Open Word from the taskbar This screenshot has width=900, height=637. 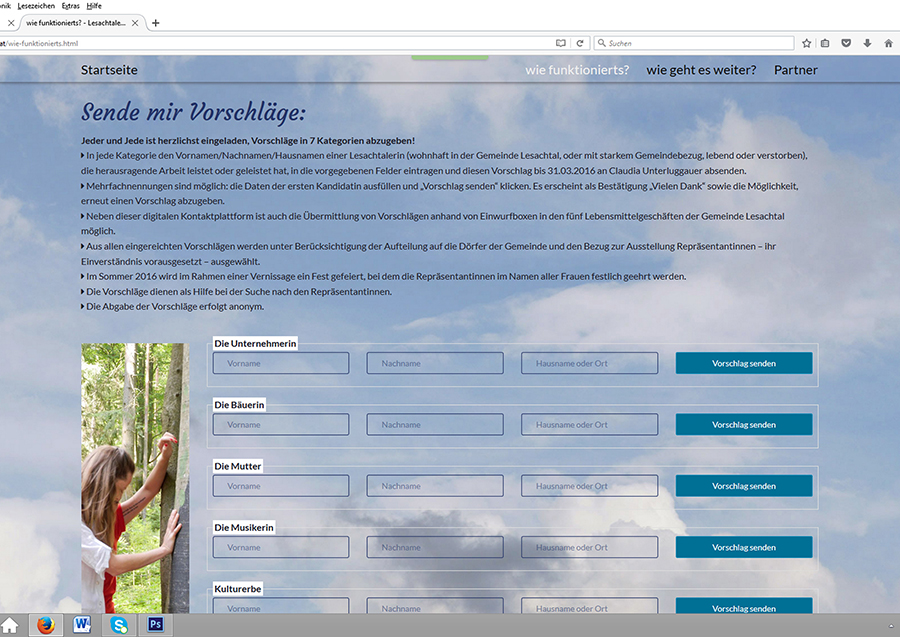[82, 624]
